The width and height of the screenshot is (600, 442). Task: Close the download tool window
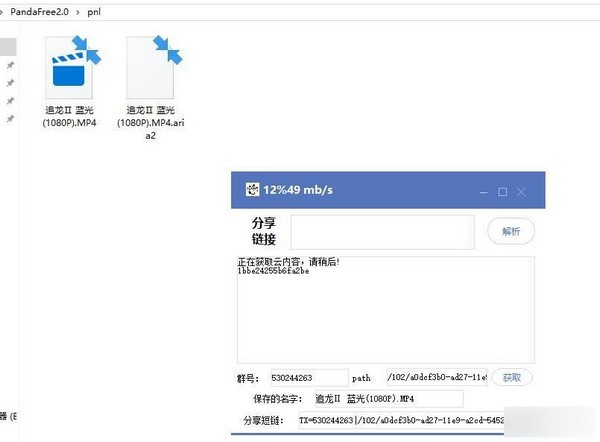pyautogui.click(x=522, y=191)
